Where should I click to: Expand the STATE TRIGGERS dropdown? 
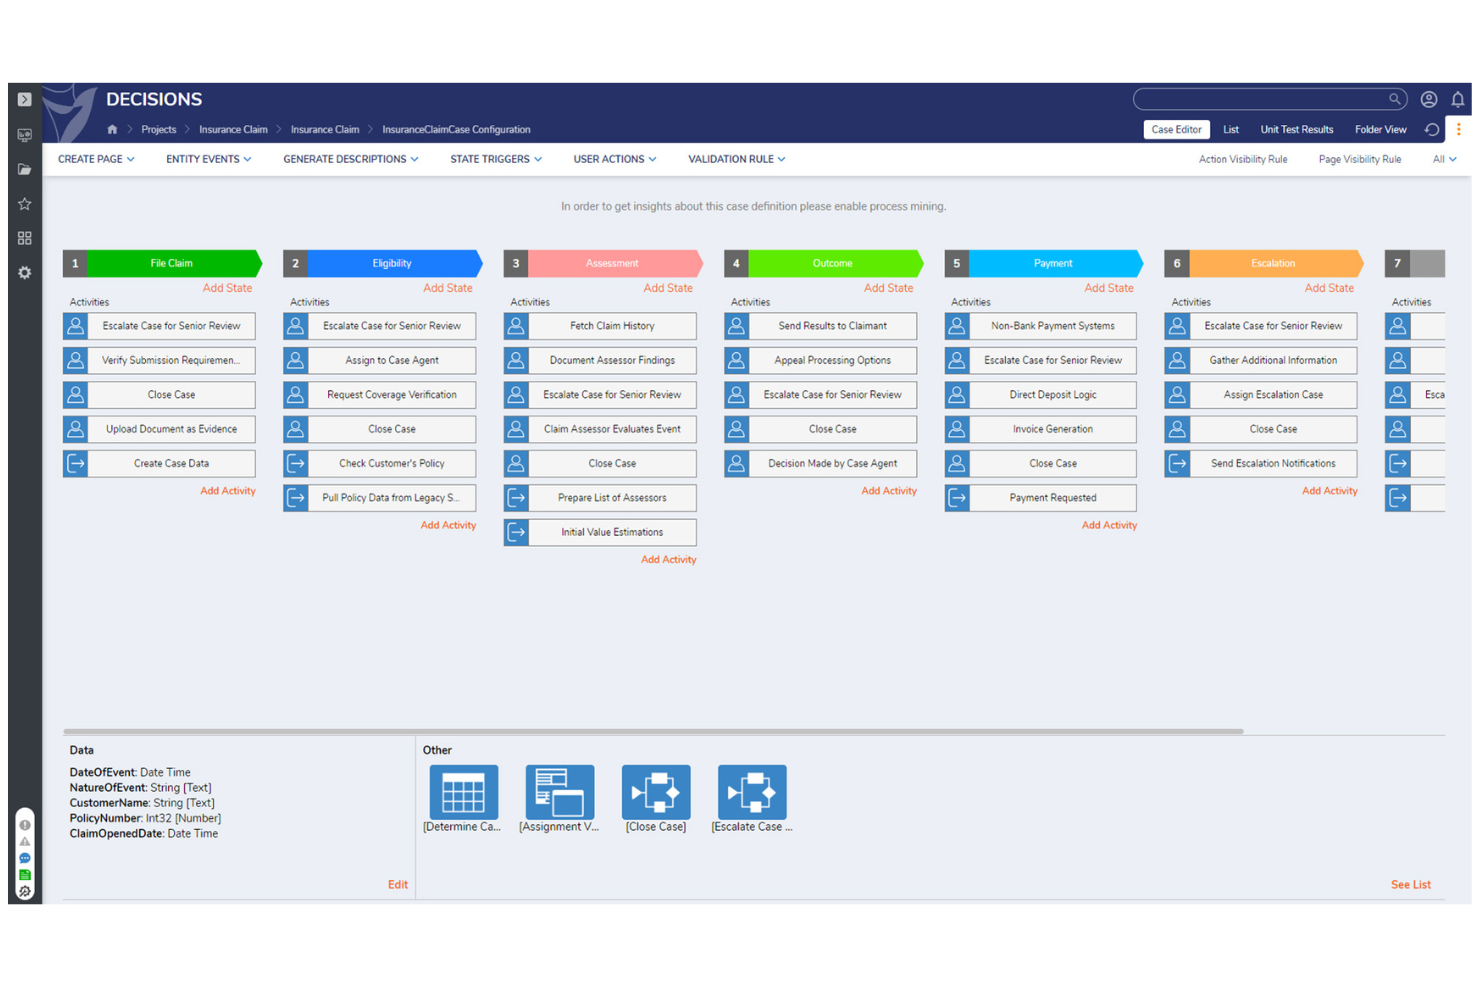pos(495,159)
